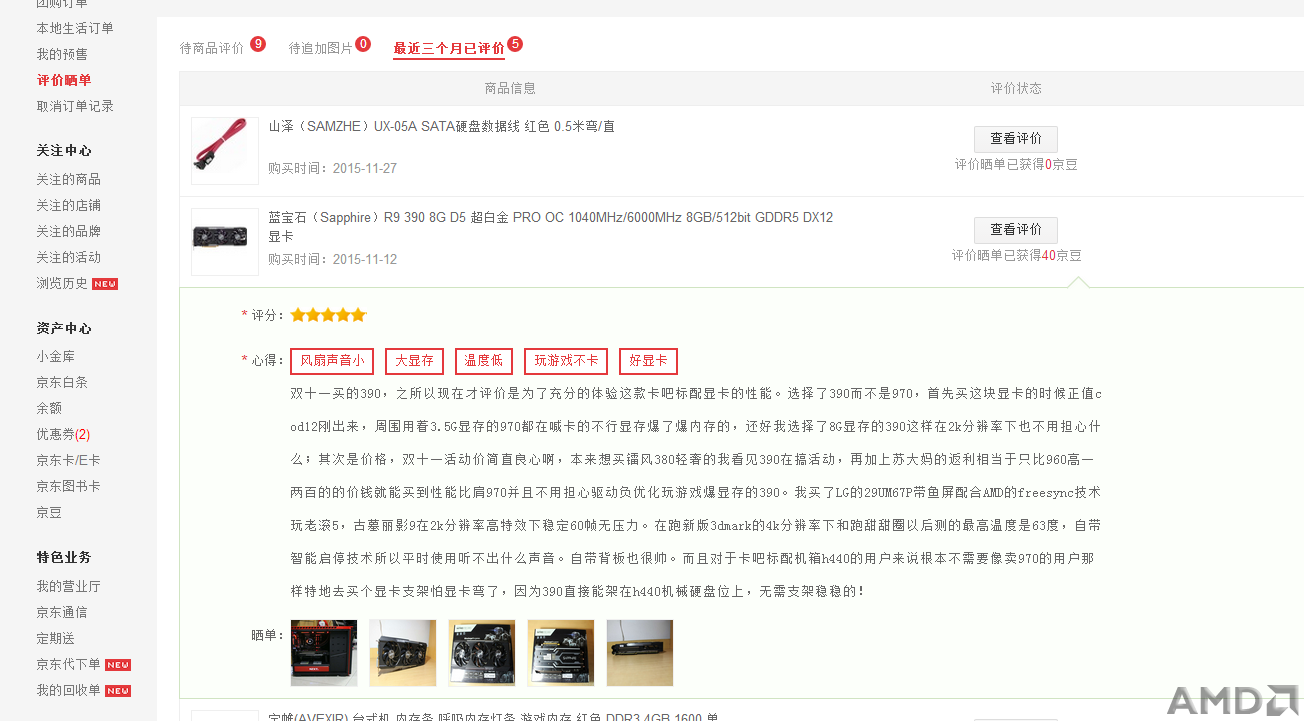Click the five-star rating row
Viewport: 1304px width, 721px height.
tap(329, 315)
